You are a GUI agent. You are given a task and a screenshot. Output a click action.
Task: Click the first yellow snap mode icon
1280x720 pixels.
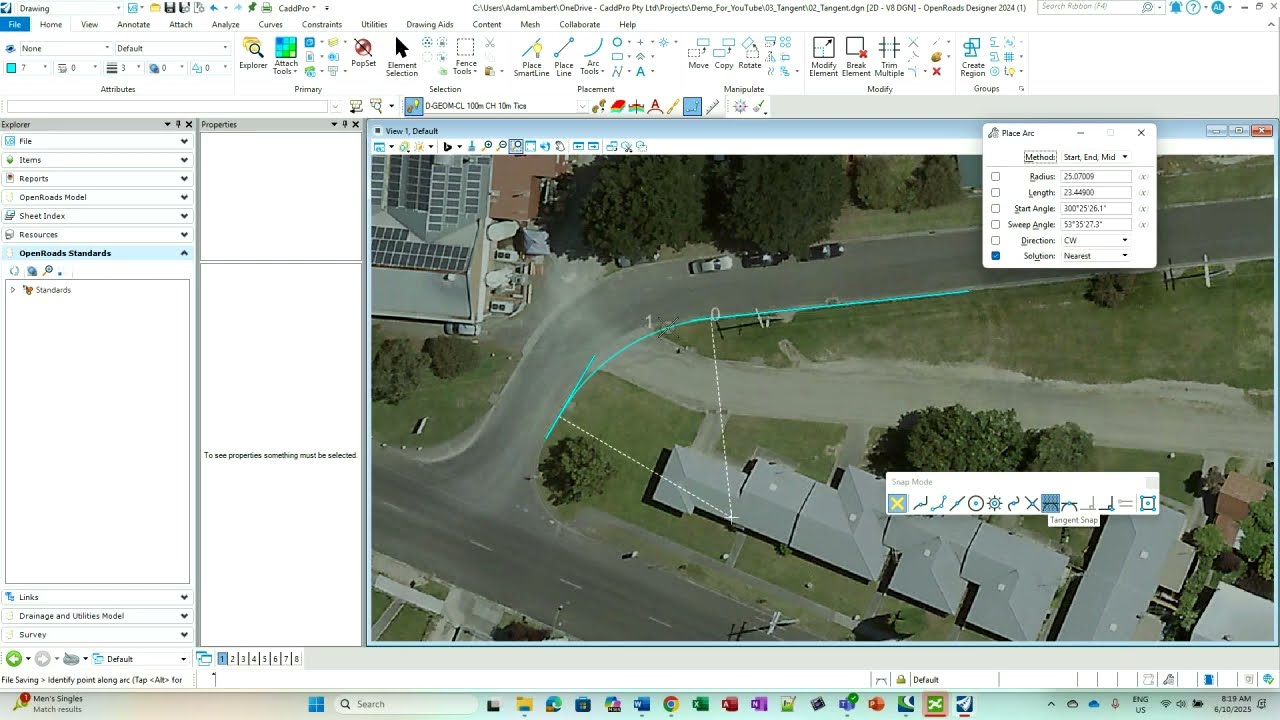(x=897, y=503)
